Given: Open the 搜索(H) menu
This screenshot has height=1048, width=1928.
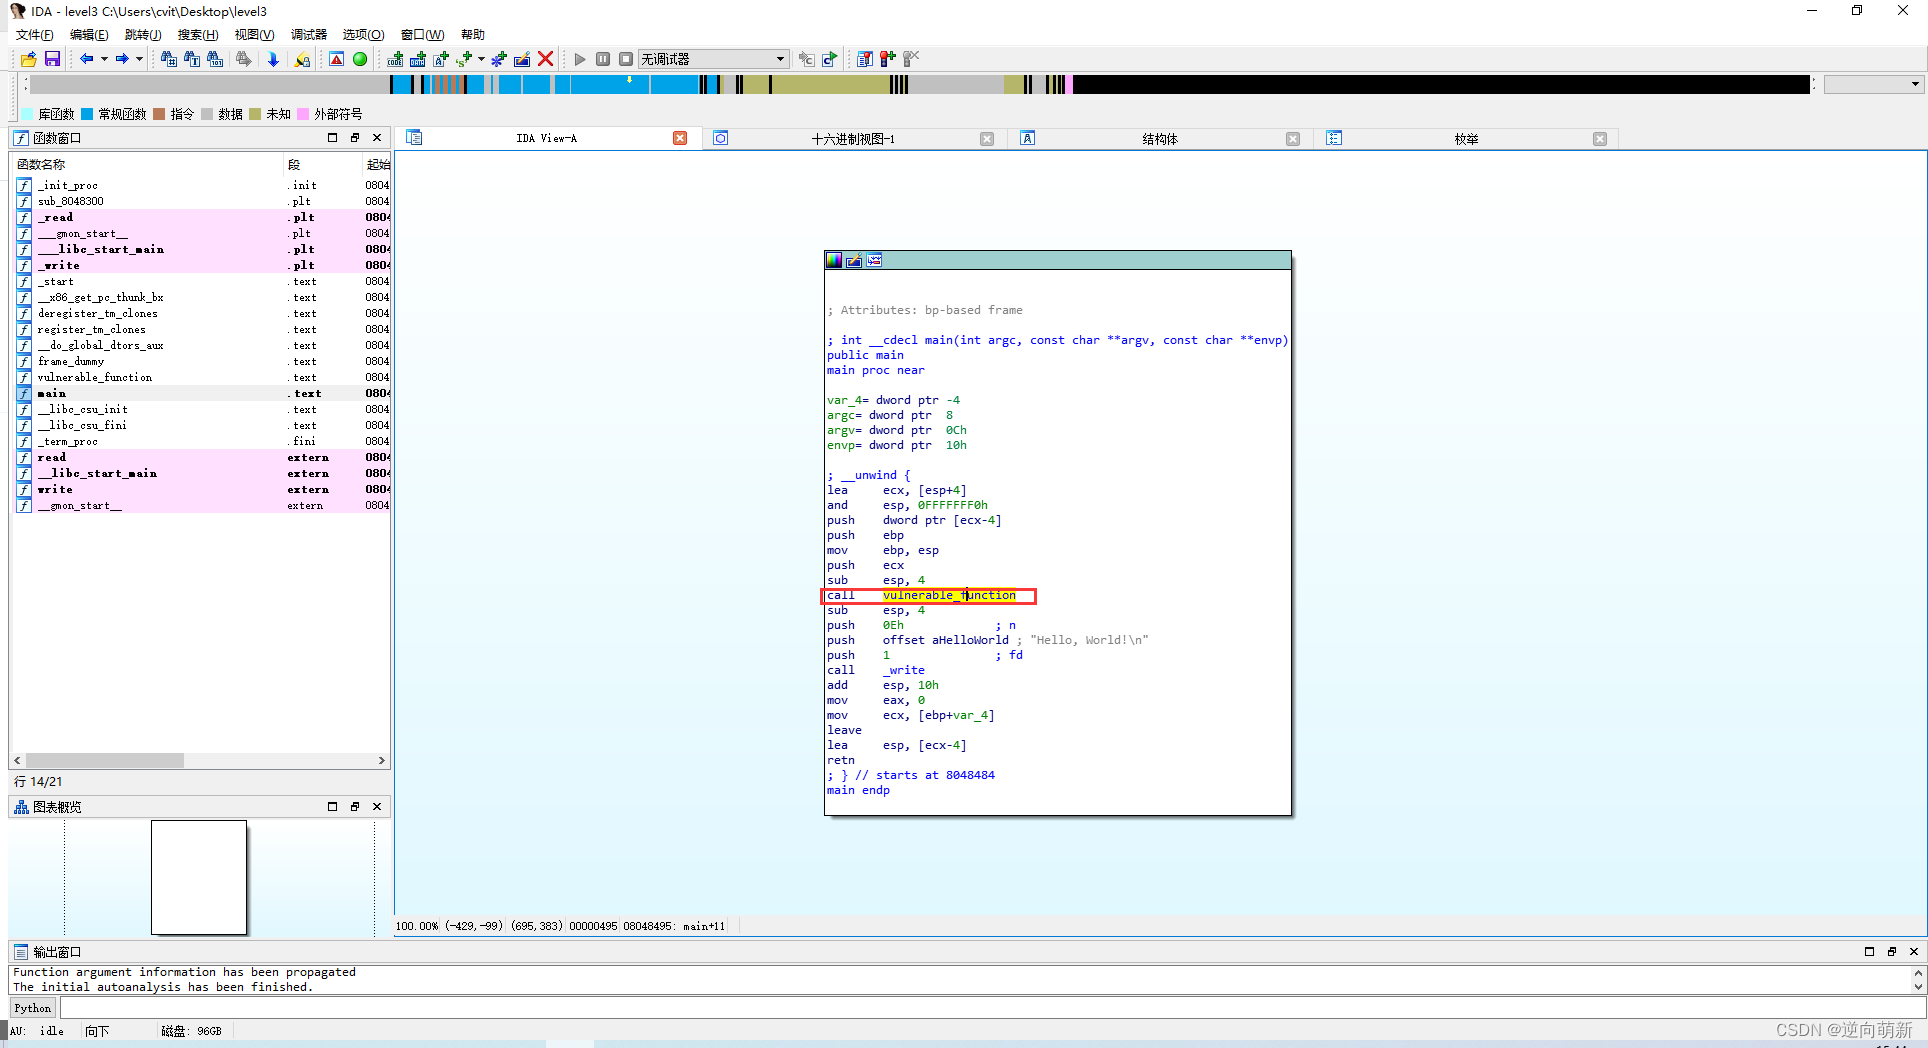Looking at the screenshot, I should pyautogui.click(x=198, y=35).
